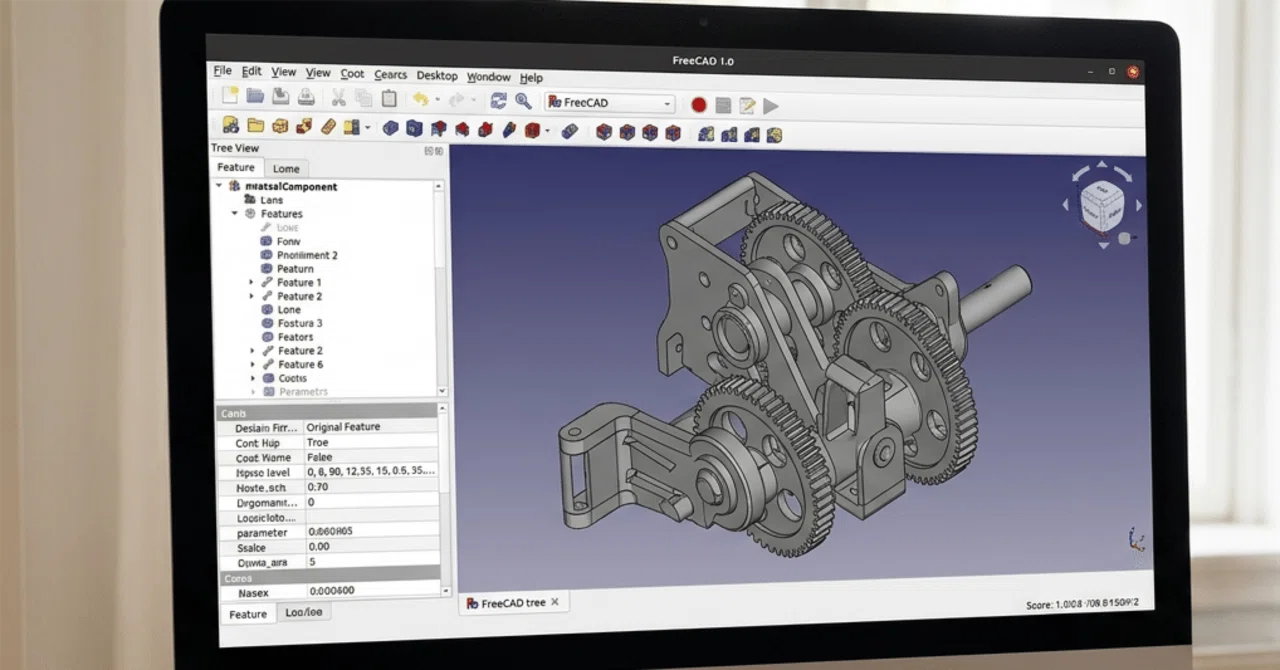Run the macro with the play triangle
The image size is (1280, 670).
point(771,106)
